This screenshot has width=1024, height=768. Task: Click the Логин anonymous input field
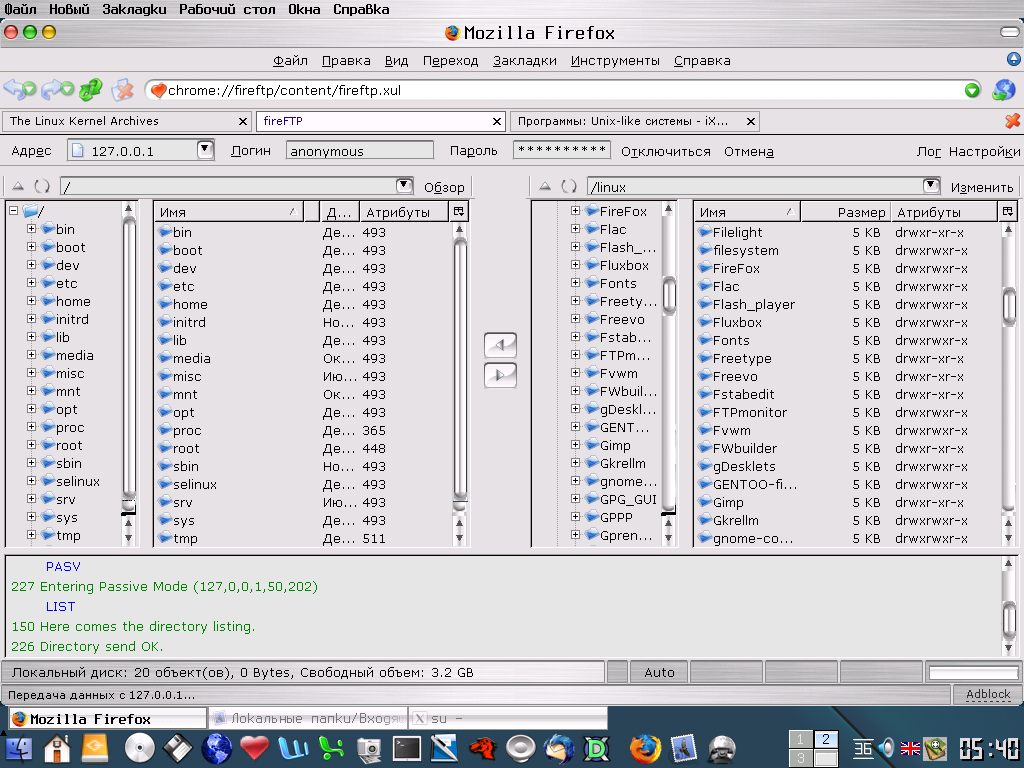(360, 151)
